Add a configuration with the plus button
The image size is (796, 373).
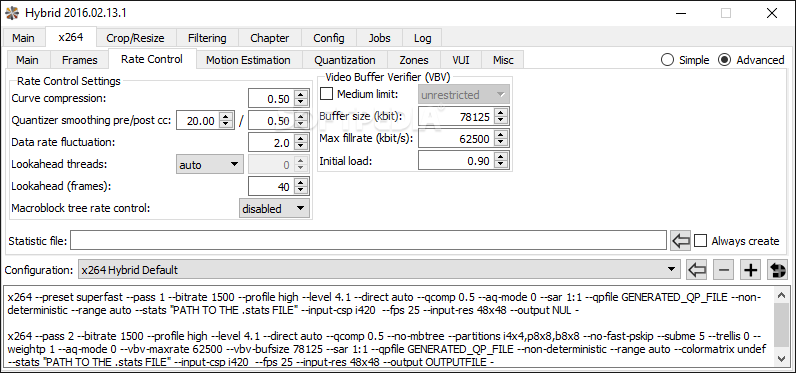point(750,270)
